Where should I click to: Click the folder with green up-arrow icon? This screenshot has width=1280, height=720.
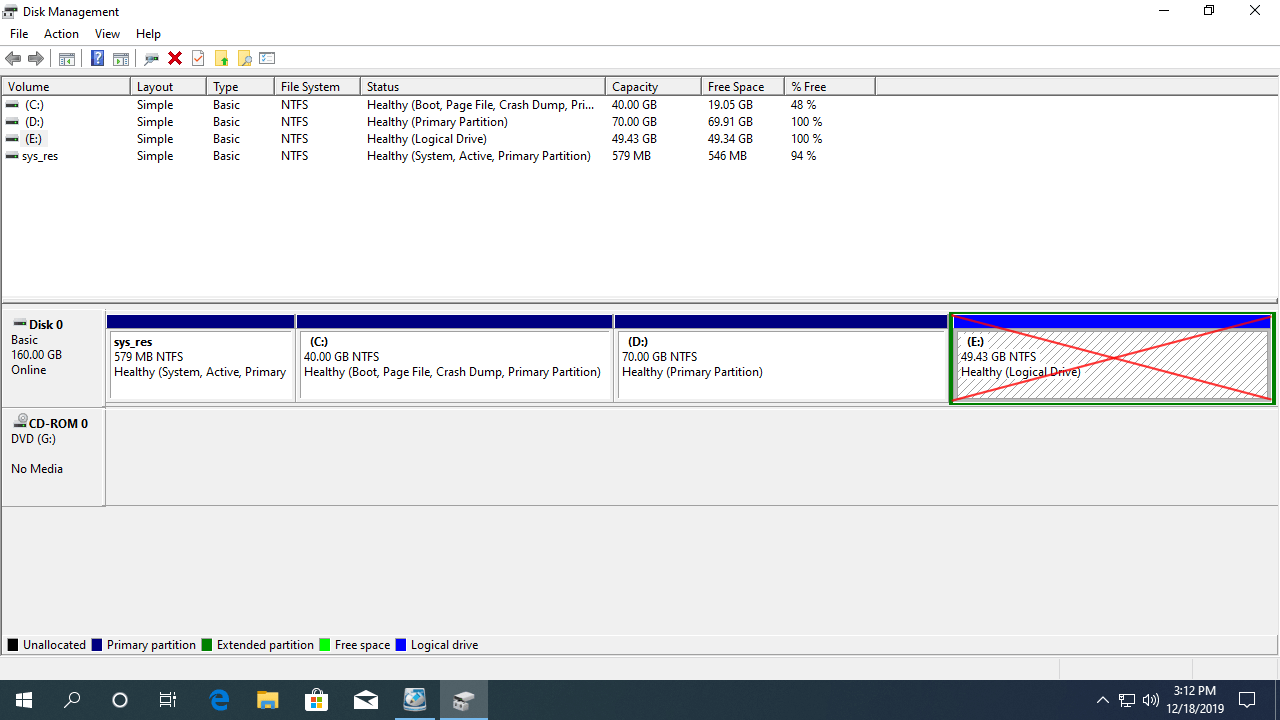pyautogui.click(x=221, y=59)
